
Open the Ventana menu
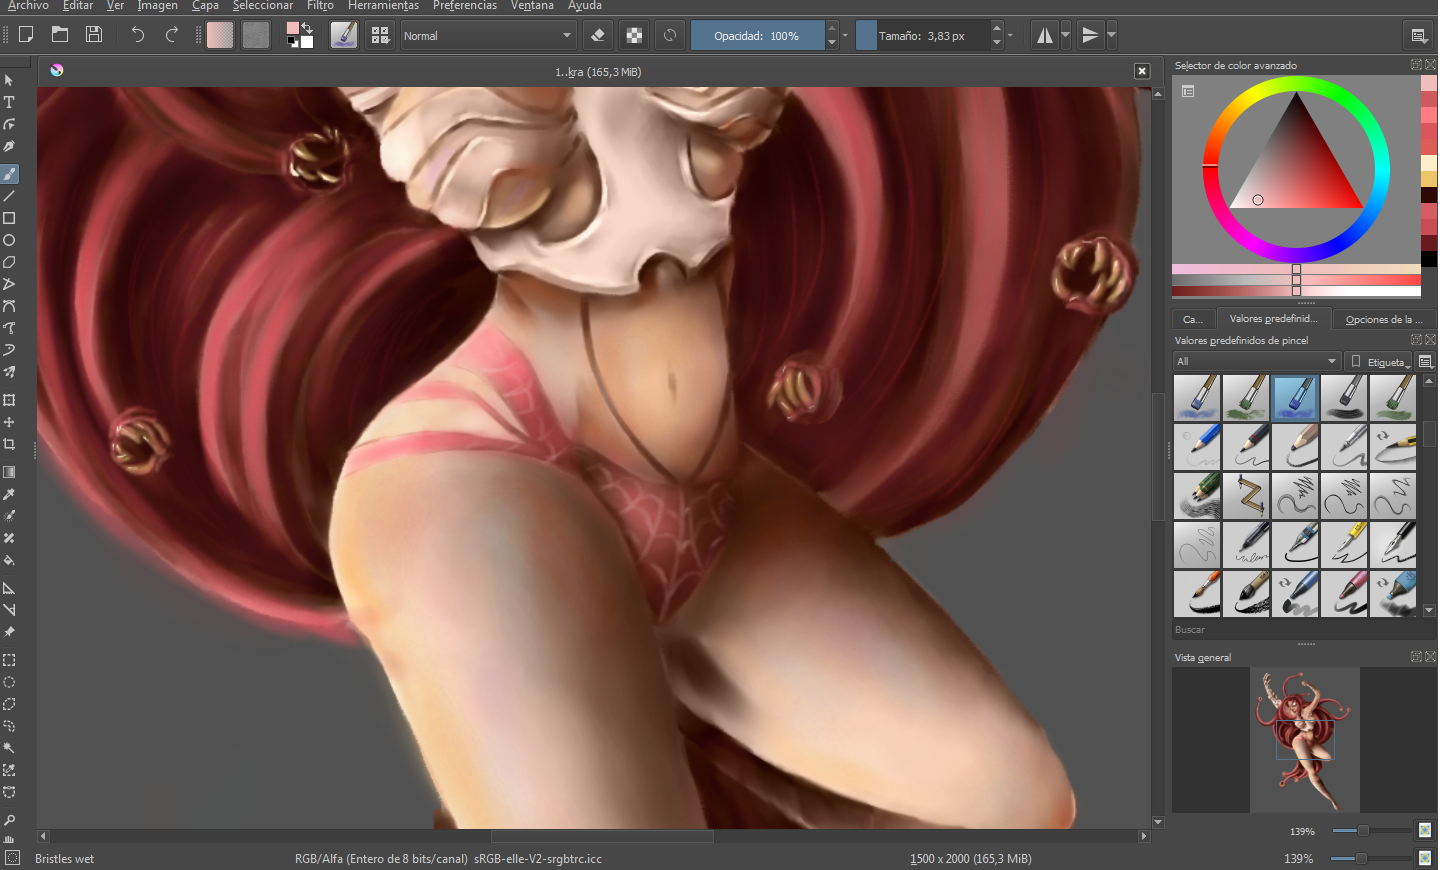tap(532, 6)
